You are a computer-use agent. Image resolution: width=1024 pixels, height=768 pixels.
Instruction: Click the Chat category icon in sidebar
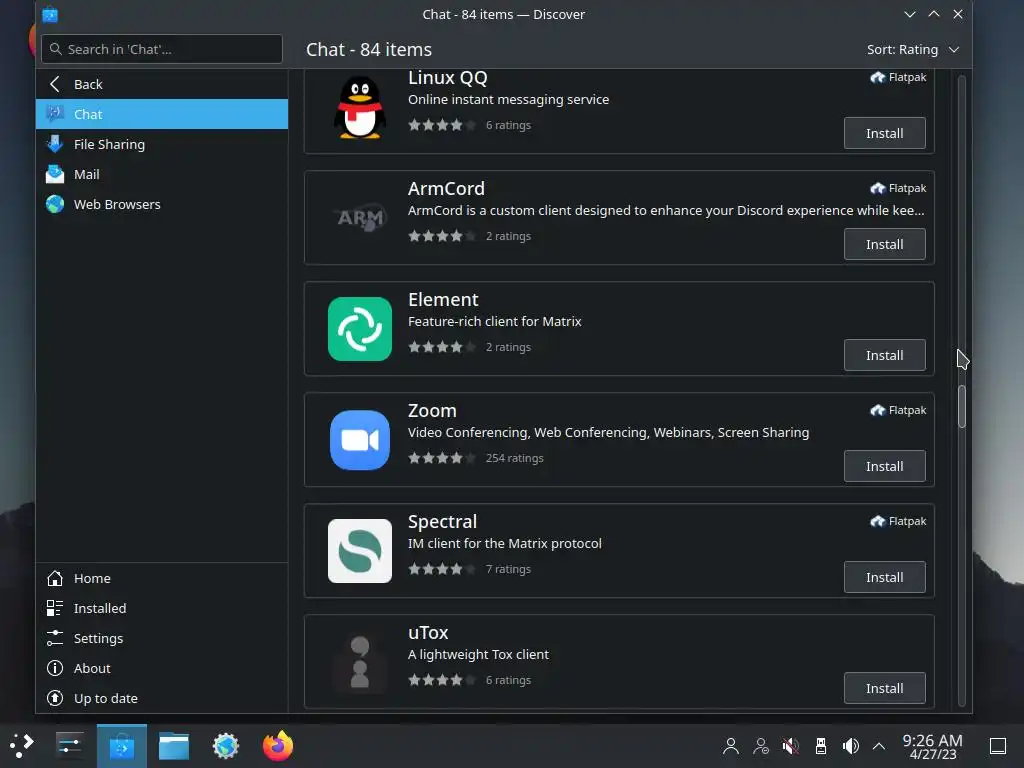(x=55, y=114)
